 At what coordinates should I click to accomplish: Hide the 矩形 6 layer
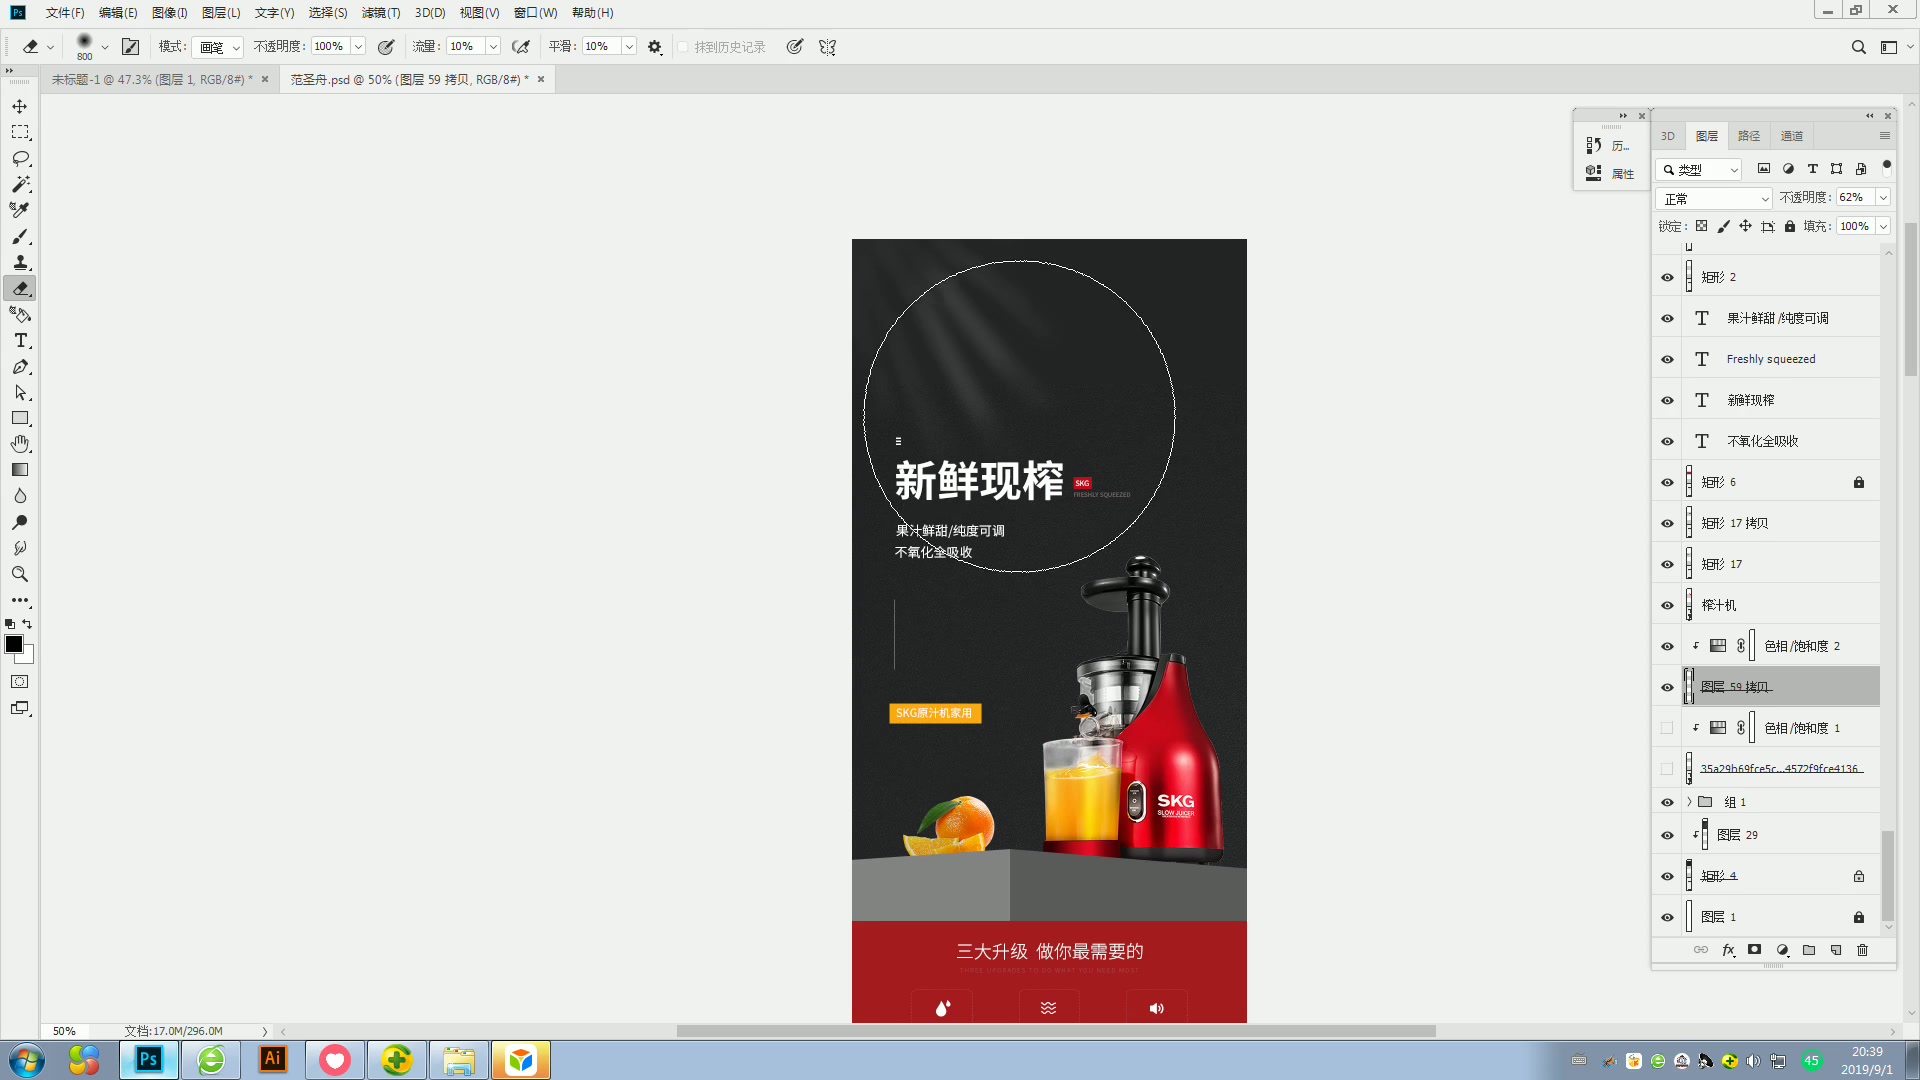pyautogui.click(x=1667, y=482)
